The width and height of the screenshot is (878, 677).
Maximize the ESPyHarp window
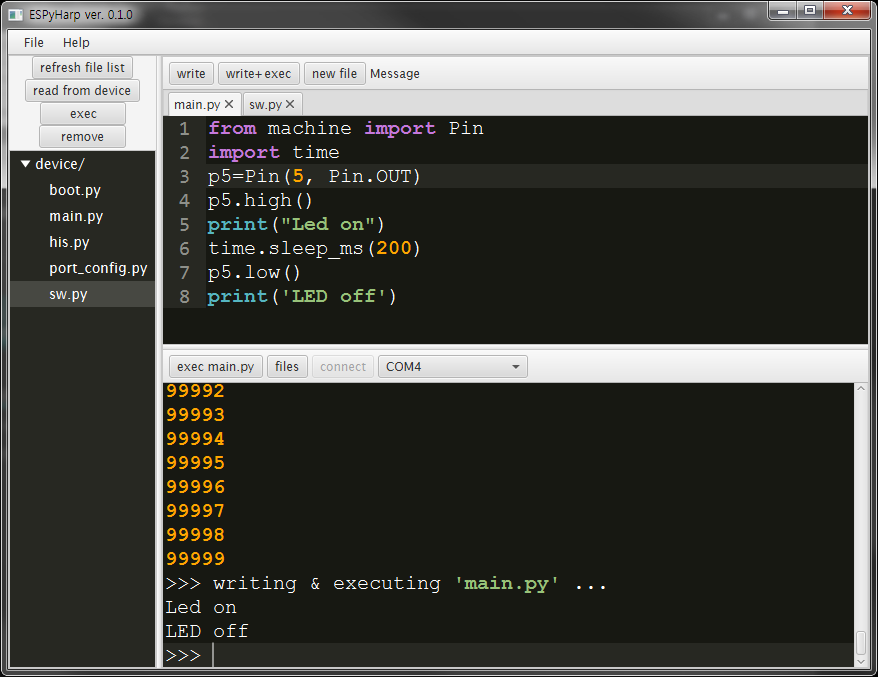click(810, 10)
